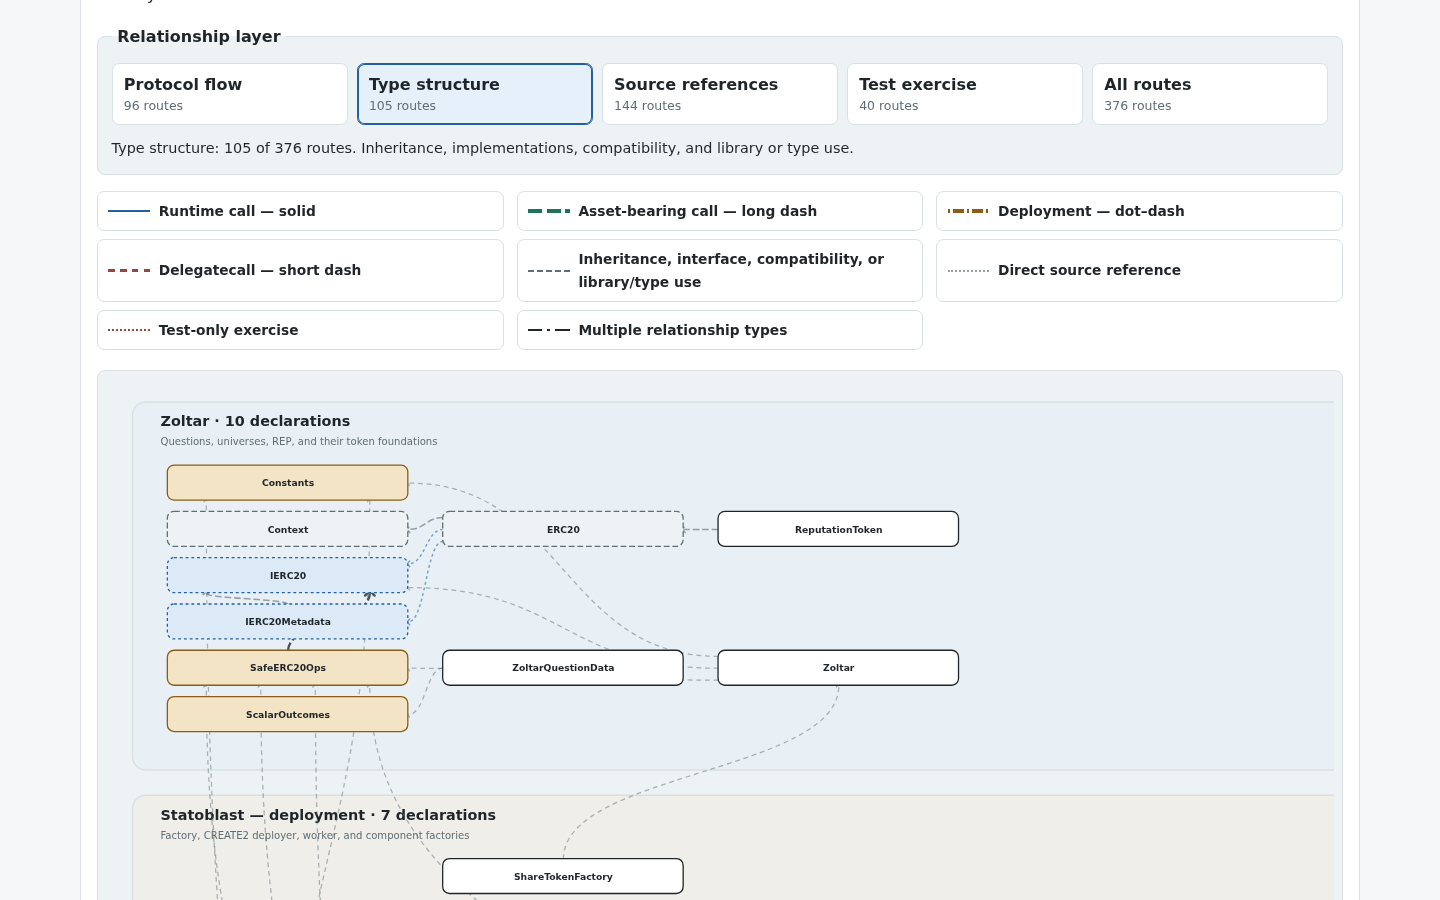Select the ERC20 abstract node

563,529
